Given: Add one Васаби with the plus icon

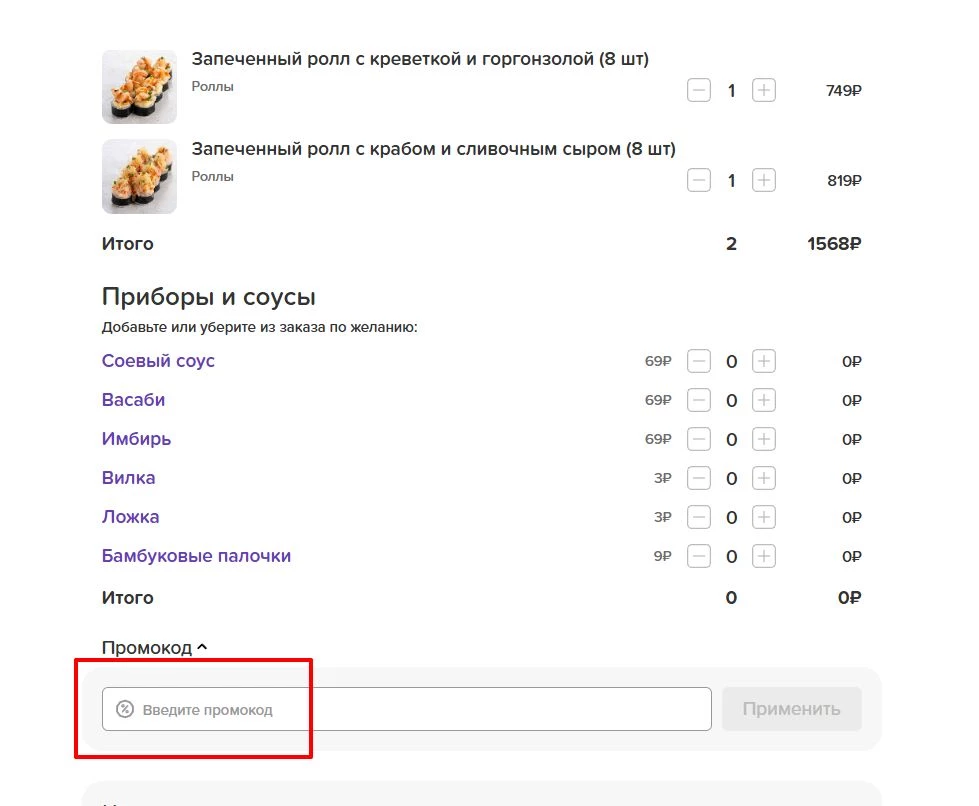Looking at the screenshot, I should (x=763, y=400).
